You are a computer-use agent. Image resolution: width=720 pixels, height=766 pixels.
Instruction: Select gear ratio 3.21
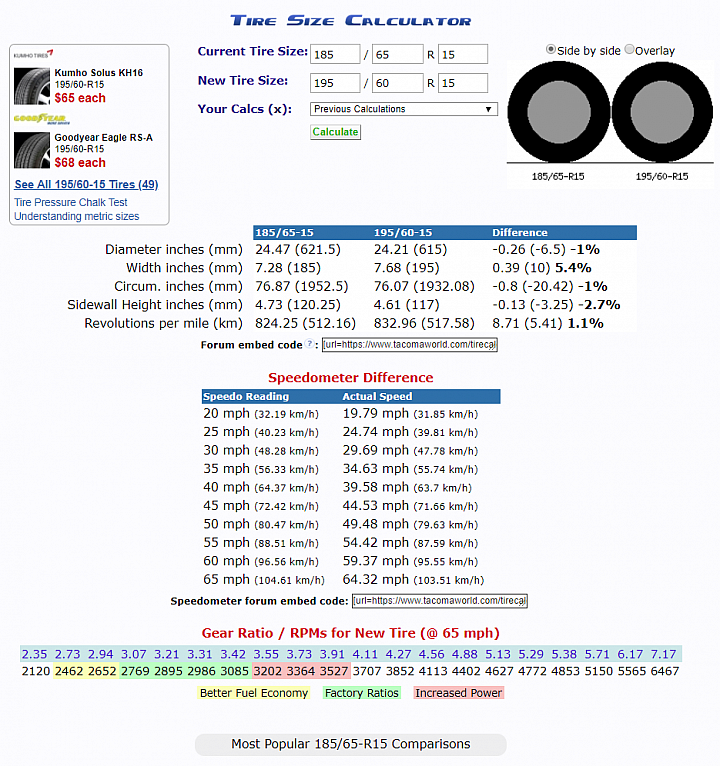pos(167,654)
